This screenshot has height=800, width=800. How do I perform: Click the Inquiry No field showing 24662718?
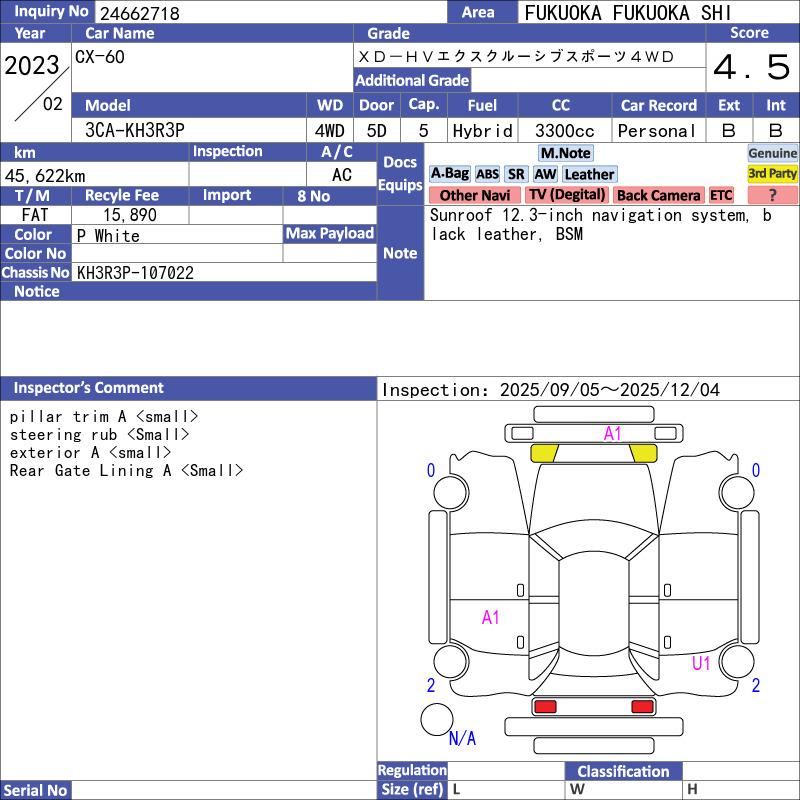pyautogui.click(x=270, y=13)
